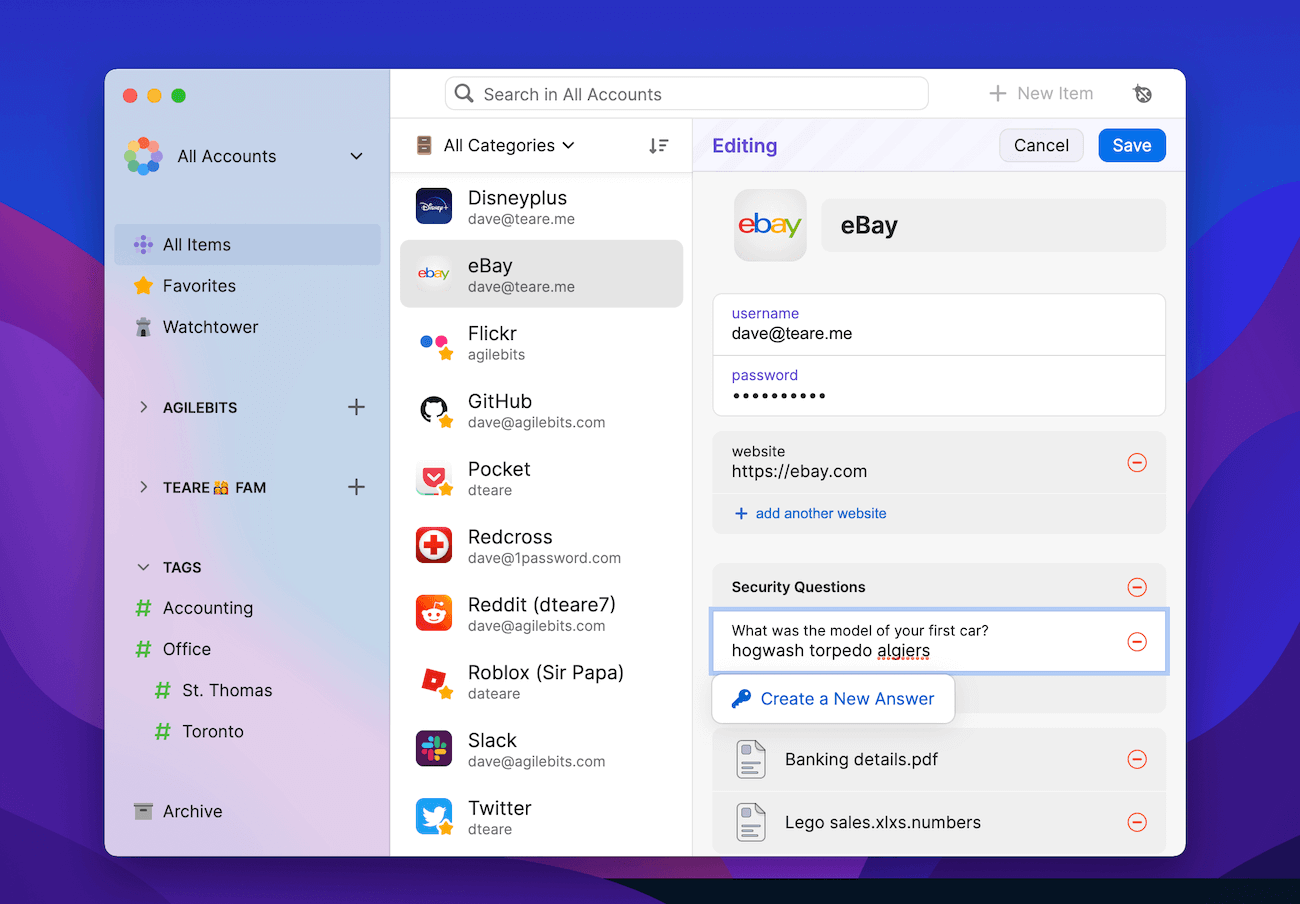Click the sort order icon beside All Categories

point(659,145)
